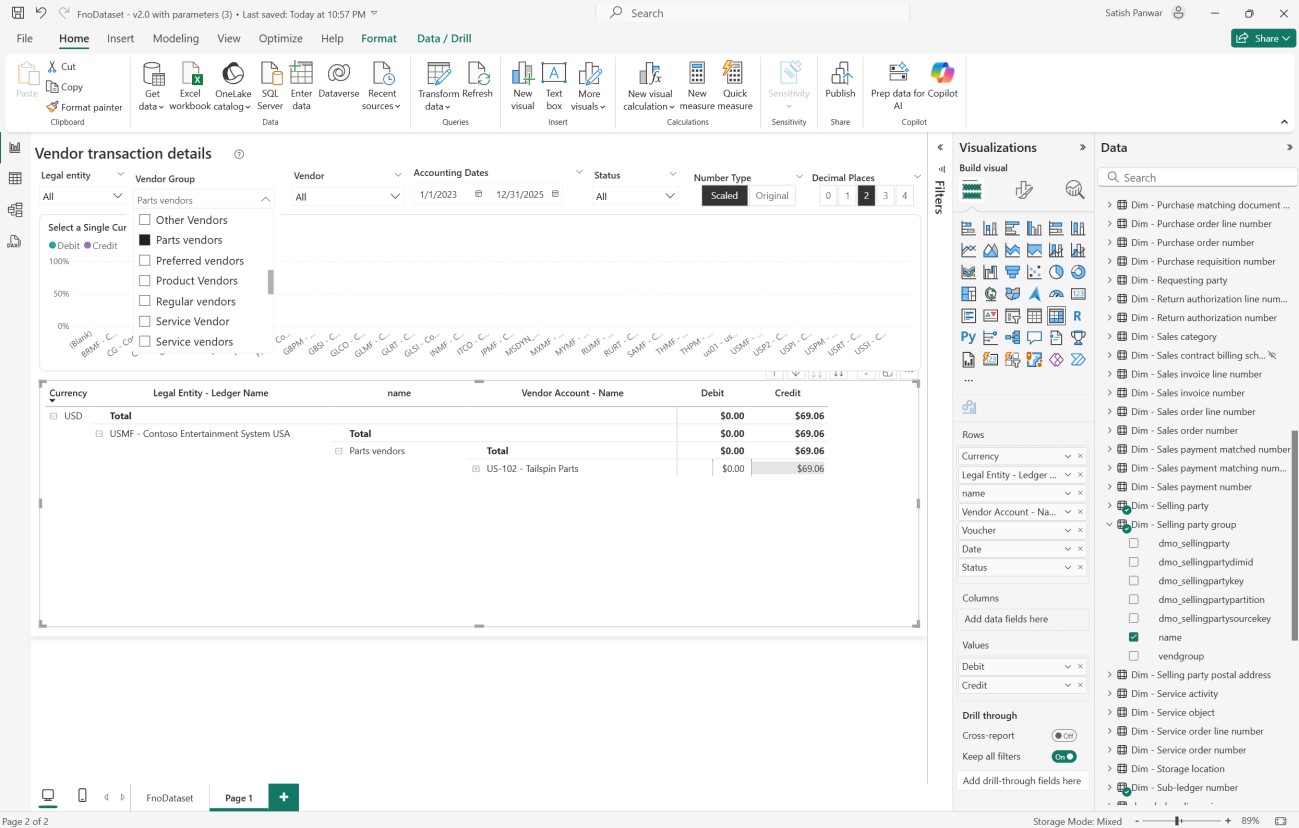Switch to the FnoDataset page tab
Screen dimensions: 1299x828
(x=170, y=798)
